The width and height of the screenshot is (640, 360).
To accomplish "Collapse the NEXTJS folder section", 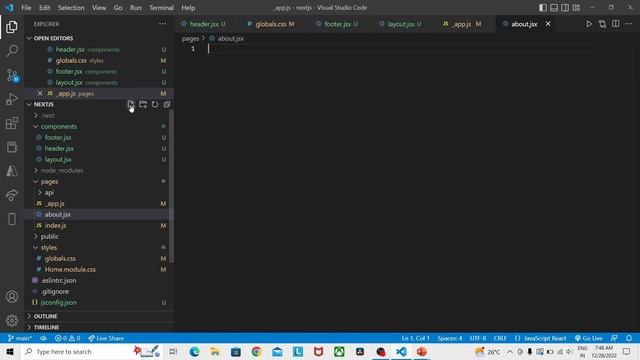I will [43, 104].
